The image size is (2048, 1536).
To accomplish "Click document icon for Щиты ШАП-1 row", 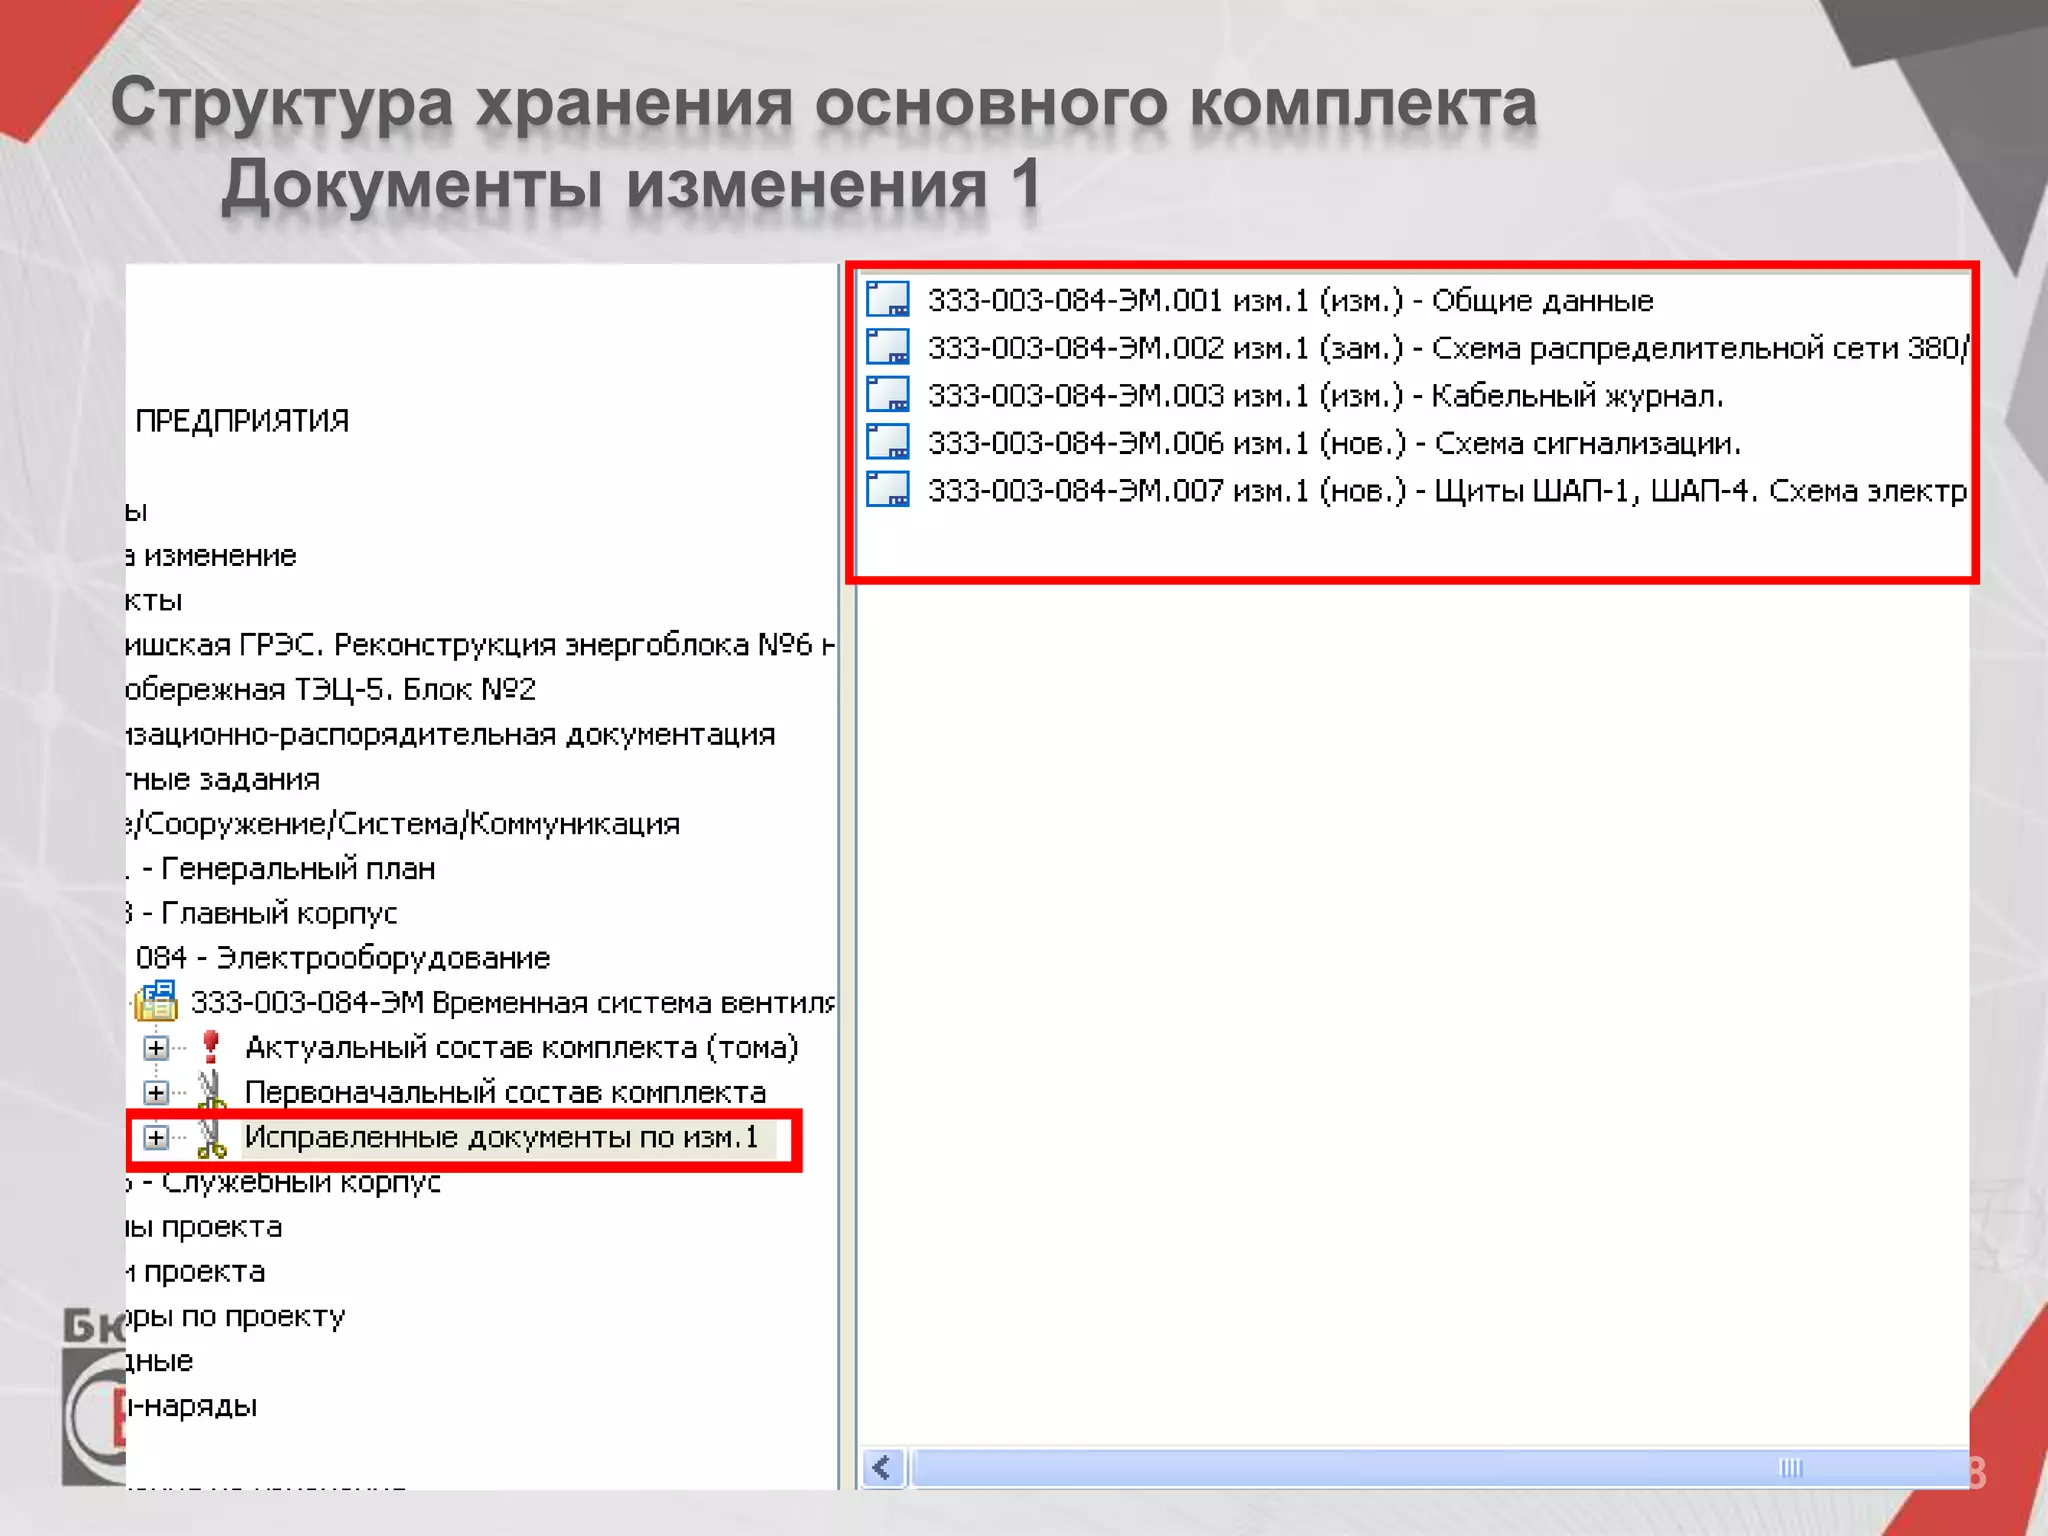I will 887,489.
